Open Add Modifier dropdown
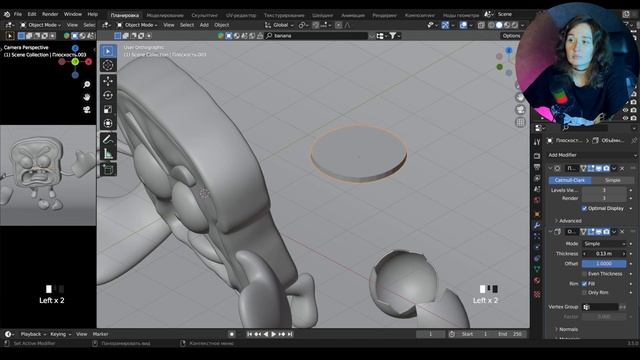Viewport: 640px width, 360px height. click(x=591, y=155)
